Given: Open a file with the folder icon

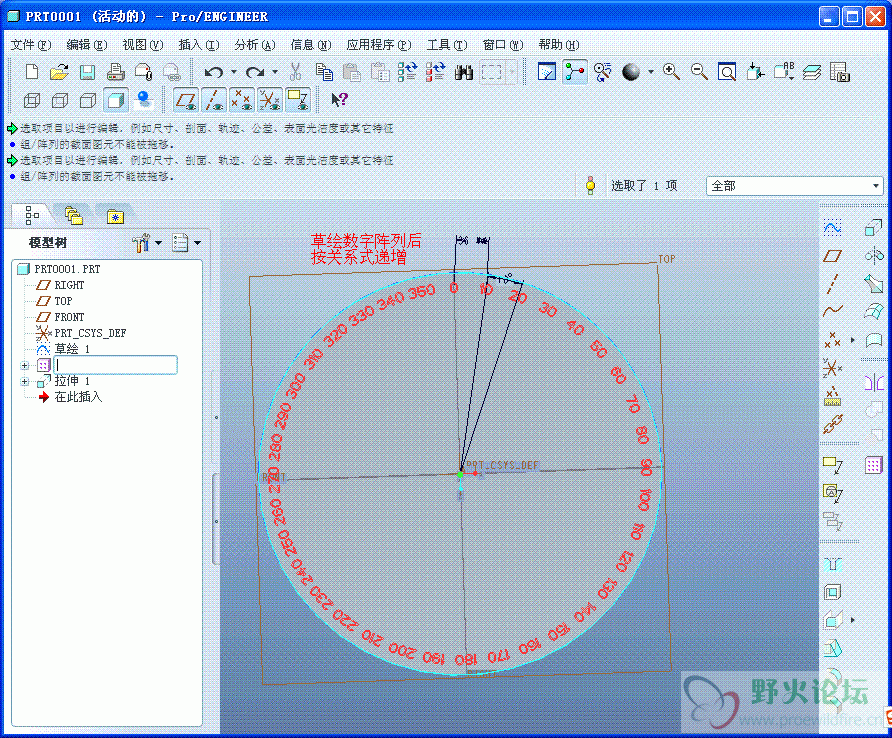Looking at the screenshot, I should click(x=59, y=72).
